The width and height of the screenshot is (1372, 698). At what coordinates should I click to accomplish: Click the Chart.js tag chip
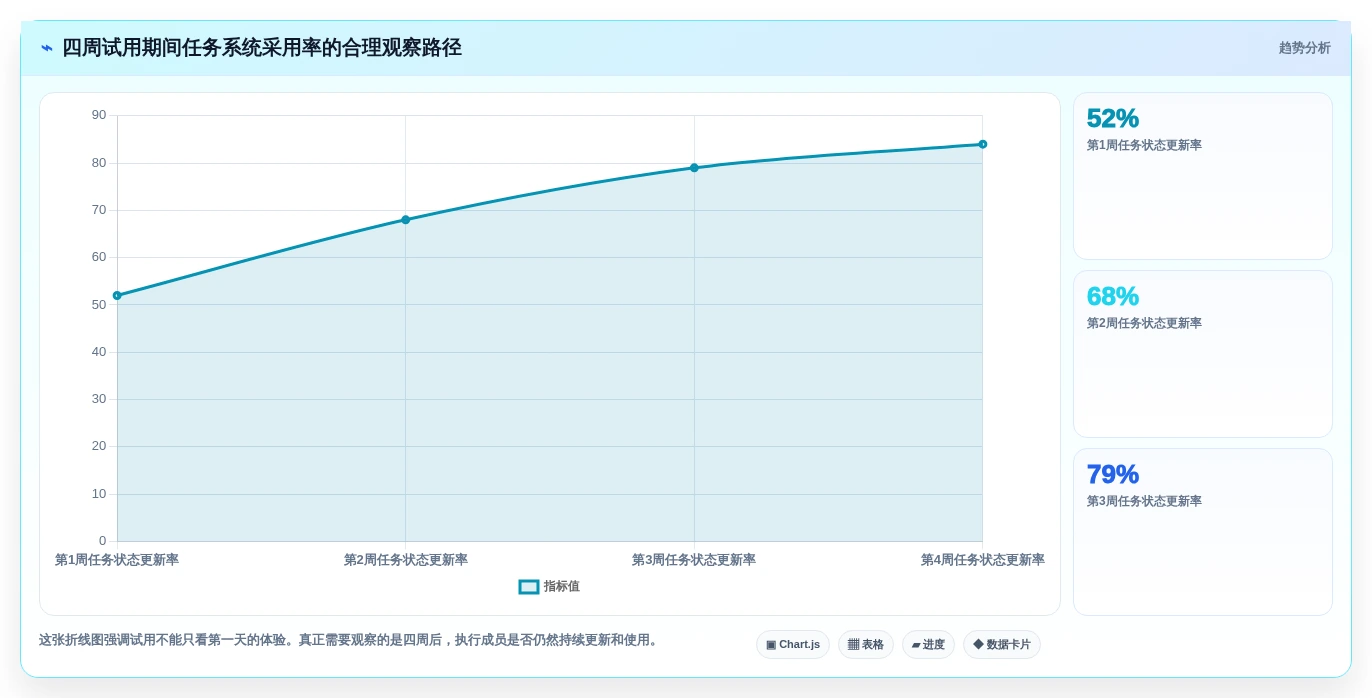[x=793, y=645]
